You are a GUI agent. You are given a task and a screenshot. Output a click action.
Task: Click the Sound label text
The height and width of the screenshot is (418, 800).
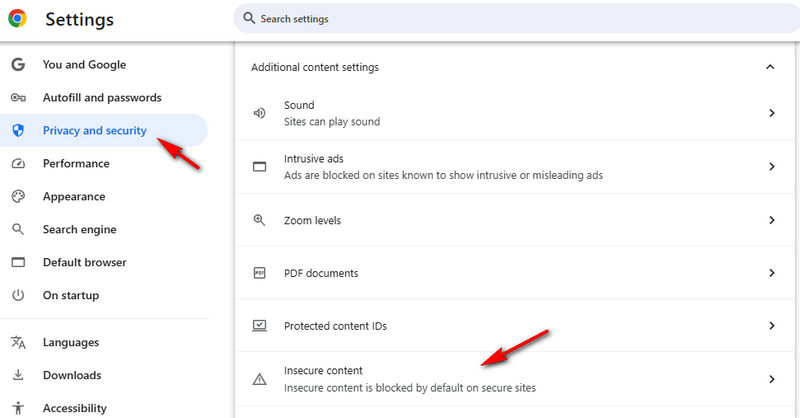(299, 105)
